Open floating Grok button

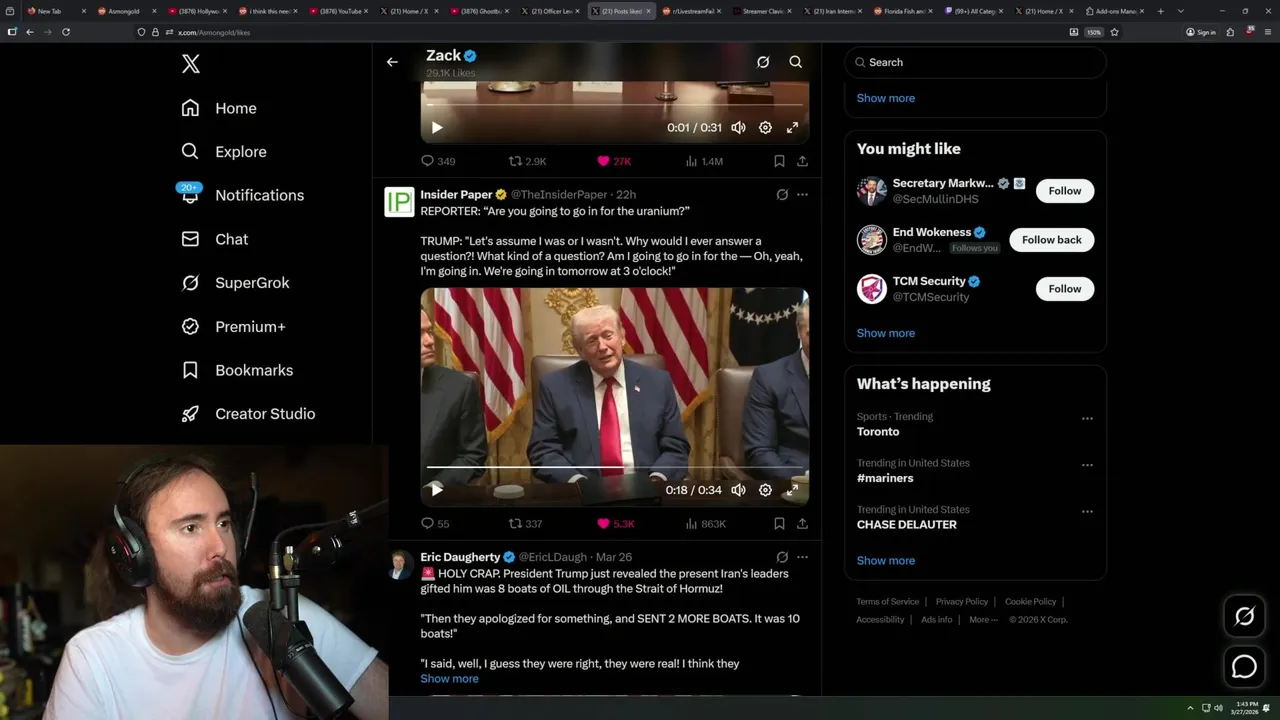[x=1245, y=617]
